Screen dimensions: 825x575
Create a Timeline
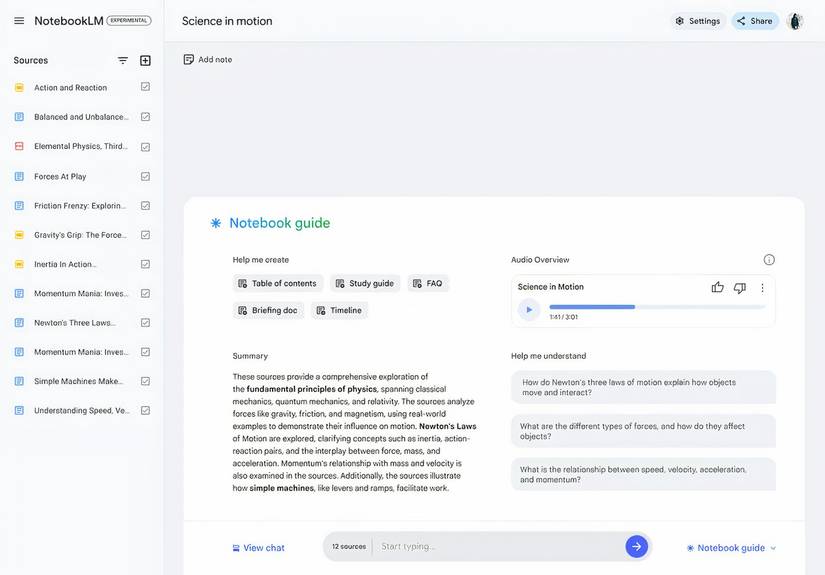coord(339,310)
